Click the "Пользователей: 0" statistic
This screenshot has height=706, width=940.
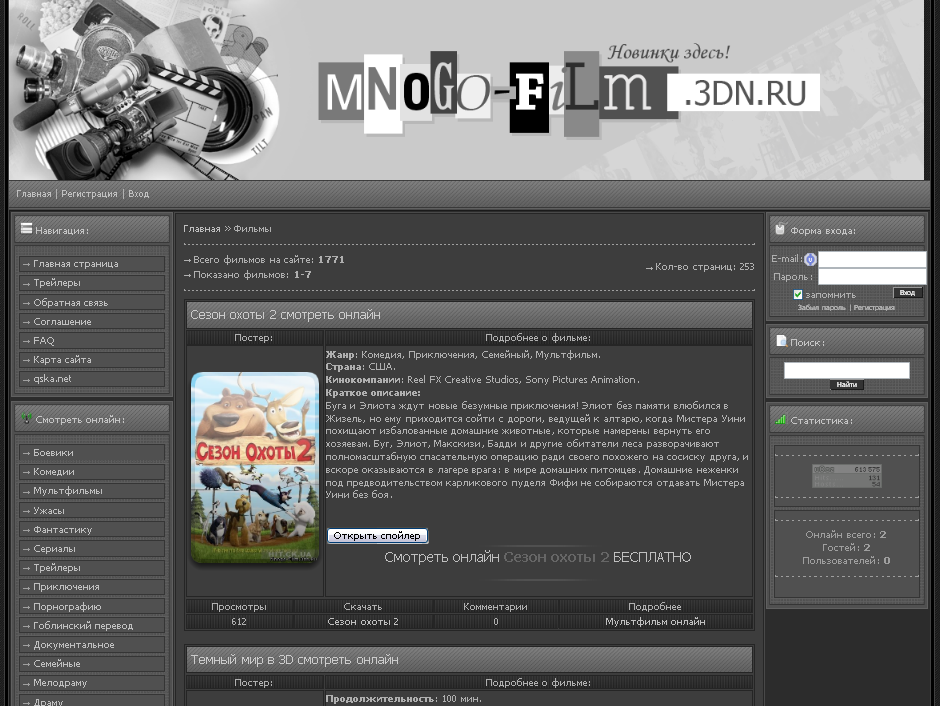(x=846, y=561)
